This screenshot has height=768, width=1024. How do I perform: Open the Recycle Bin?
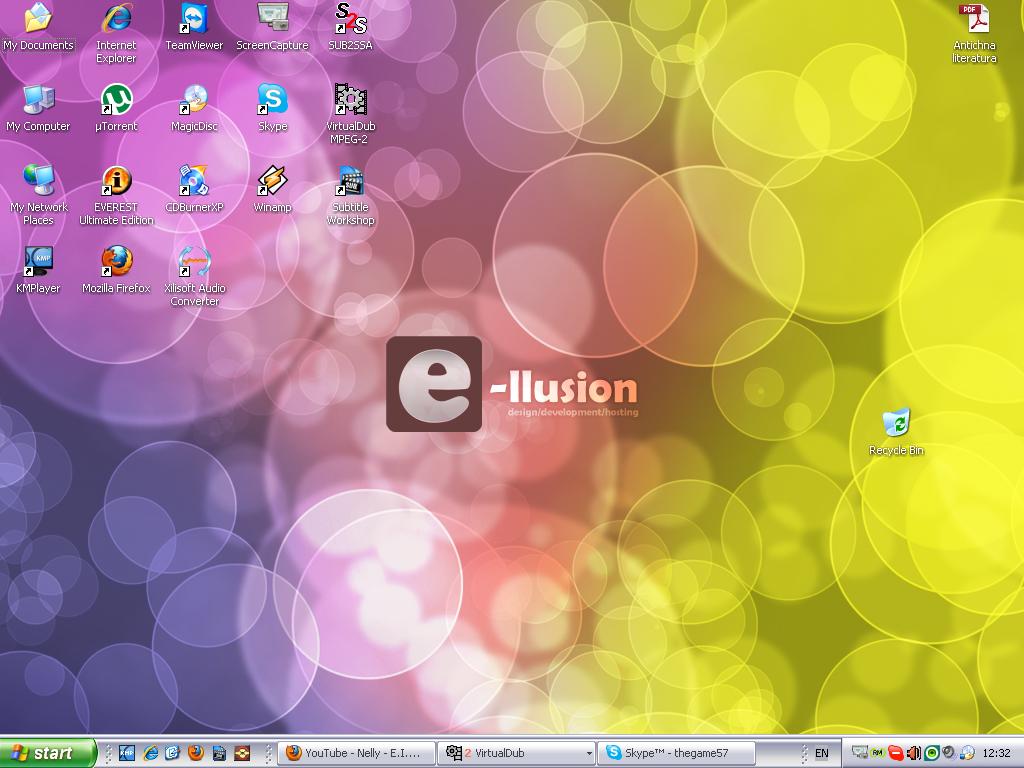click(x=896, y=424)
